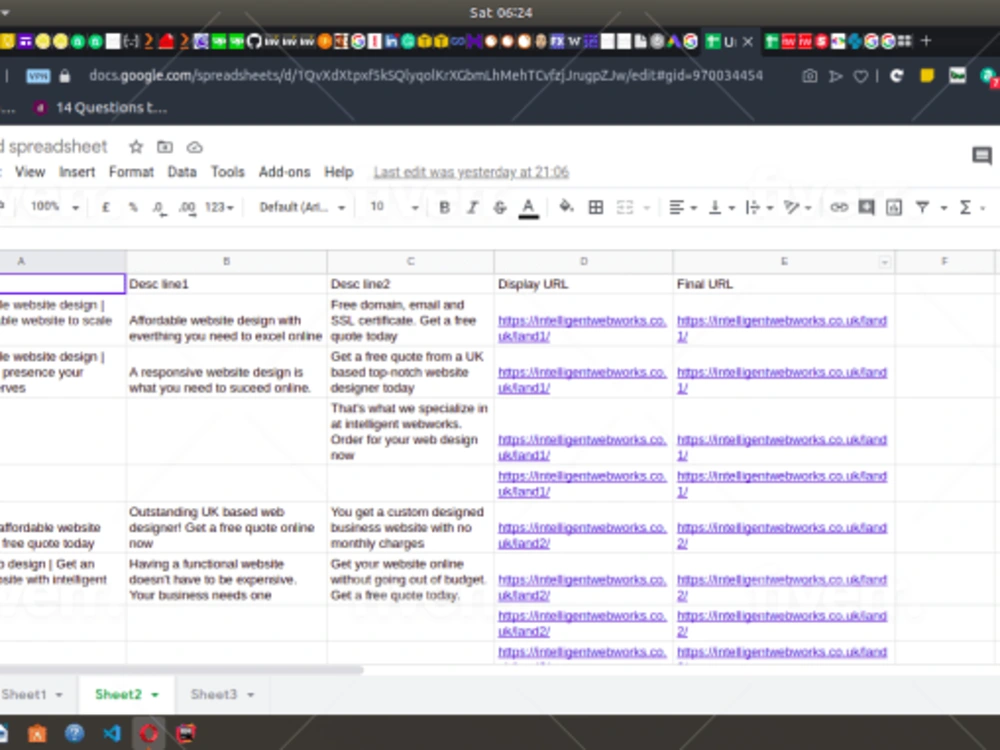1000x750 pixels.
Task: Open the View menu
Action: (30, 172)
